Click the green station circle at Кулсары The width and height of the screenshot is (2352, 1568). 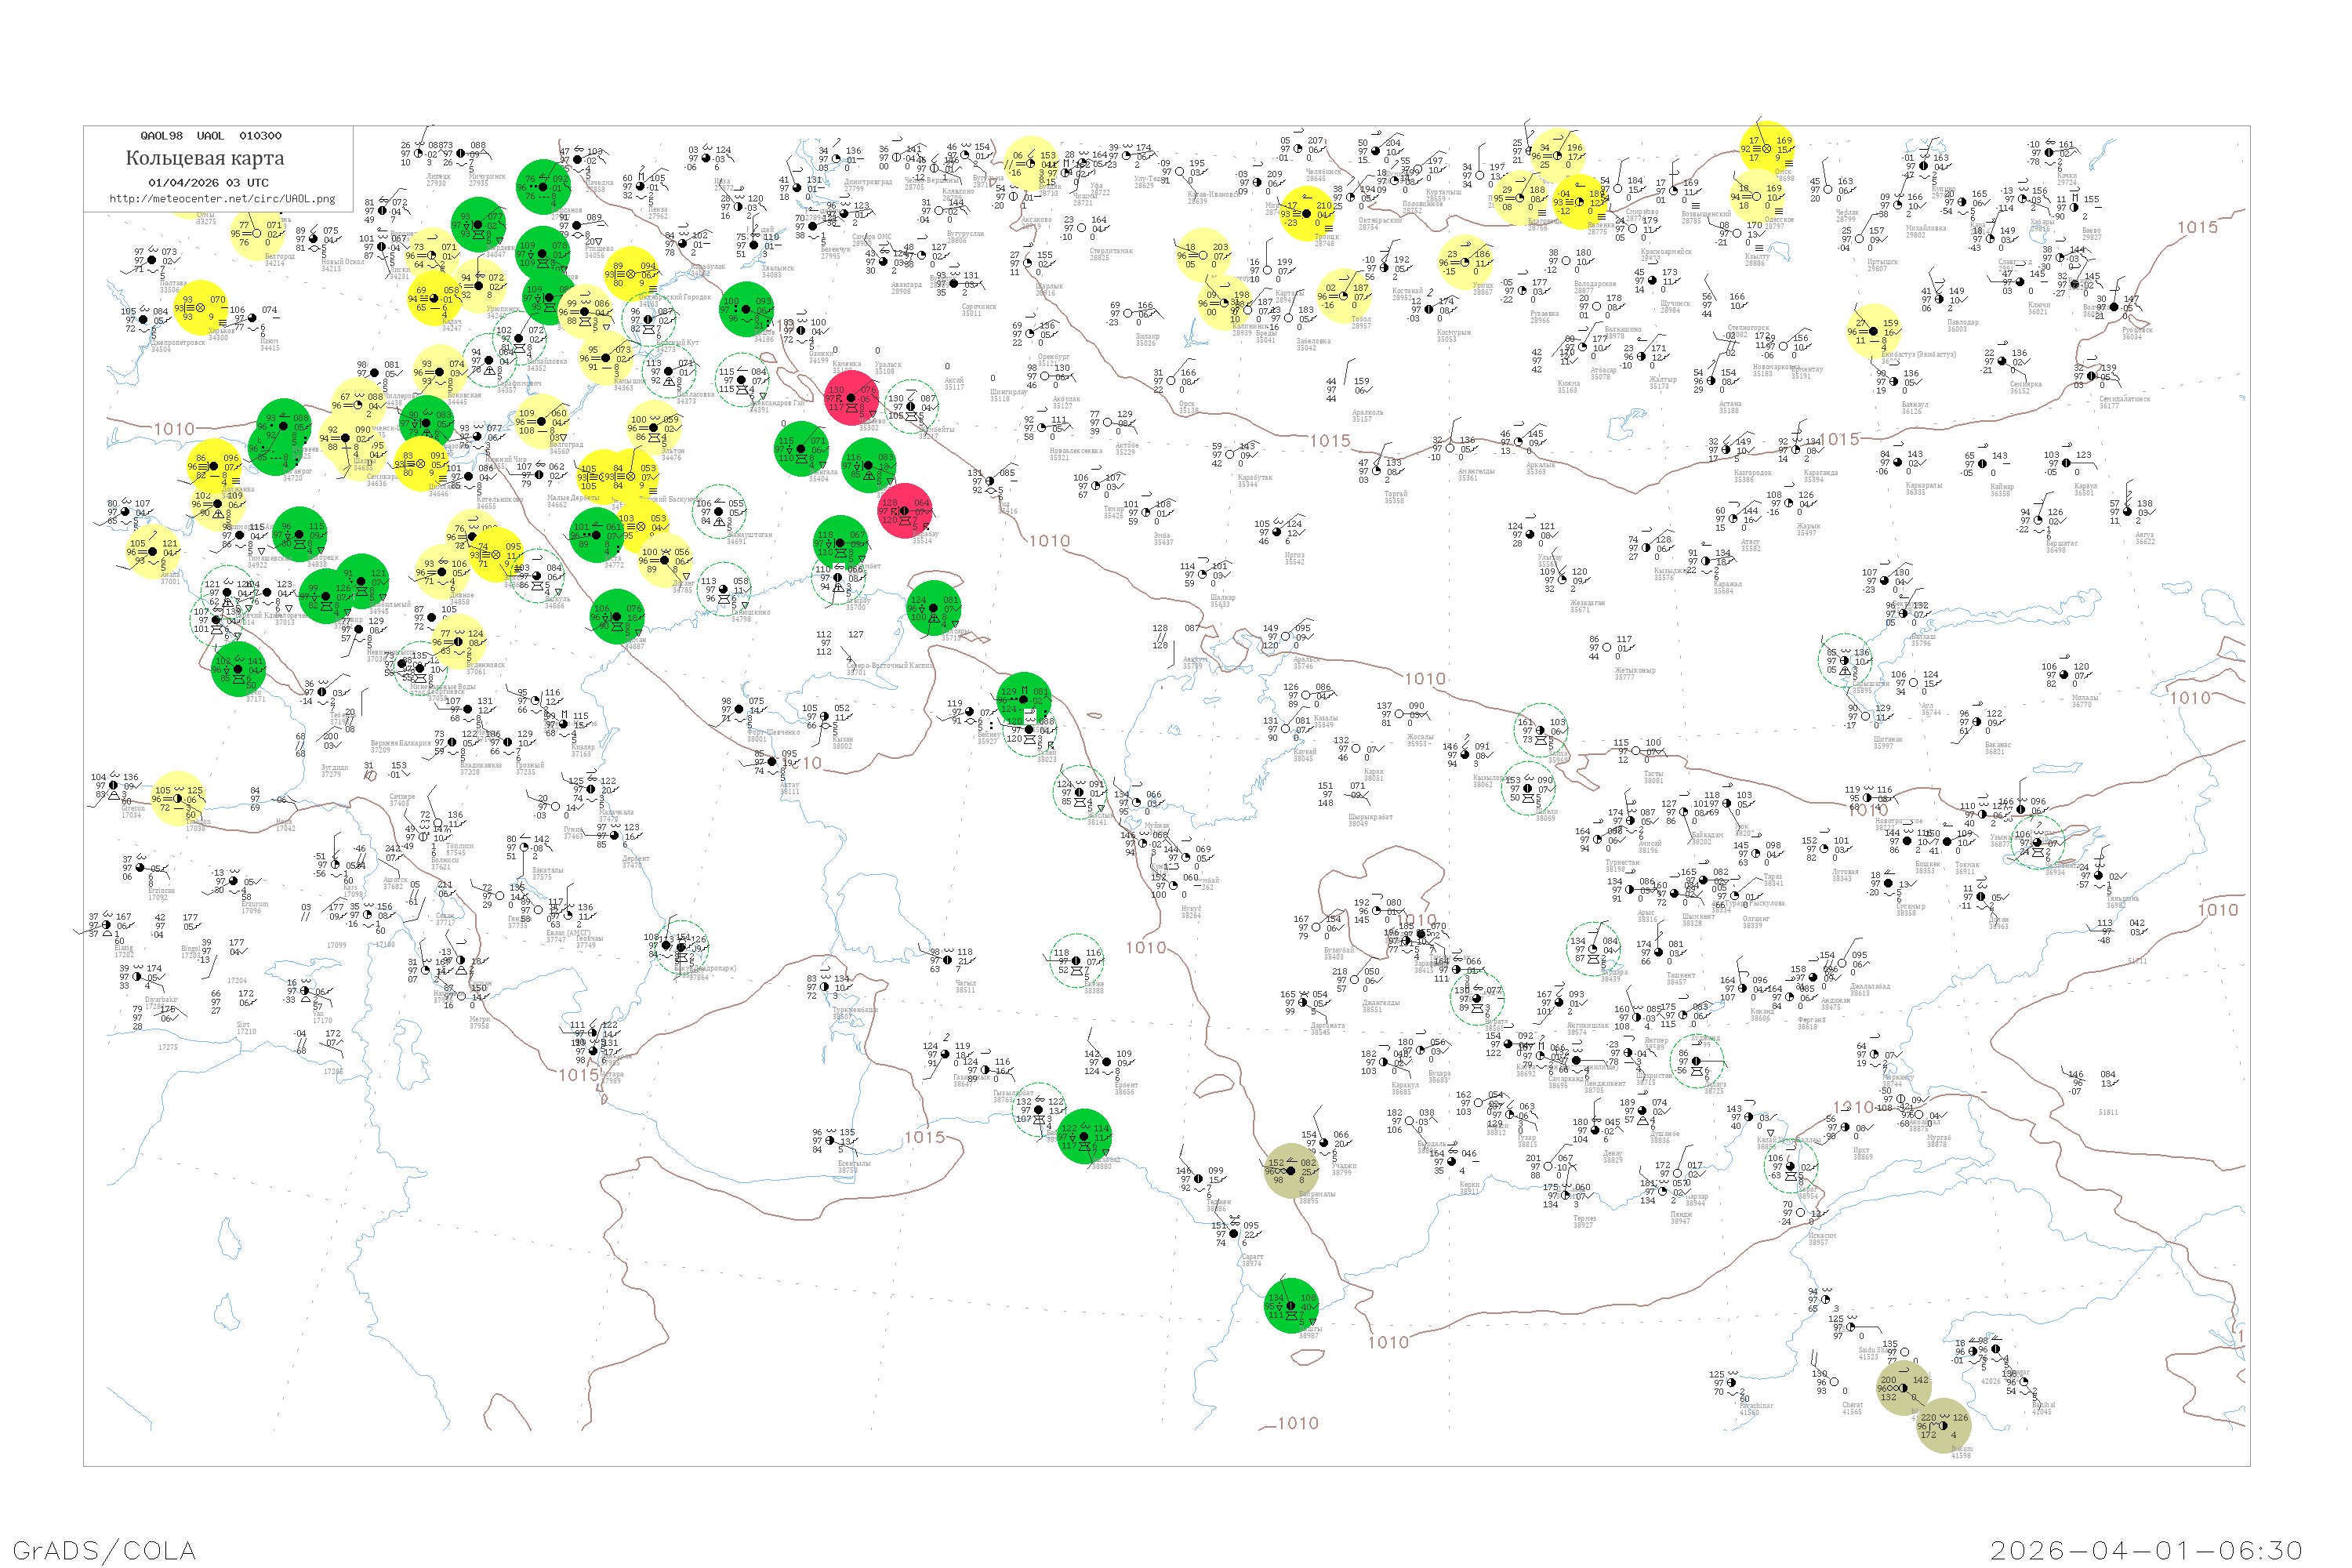coord(935,608)
